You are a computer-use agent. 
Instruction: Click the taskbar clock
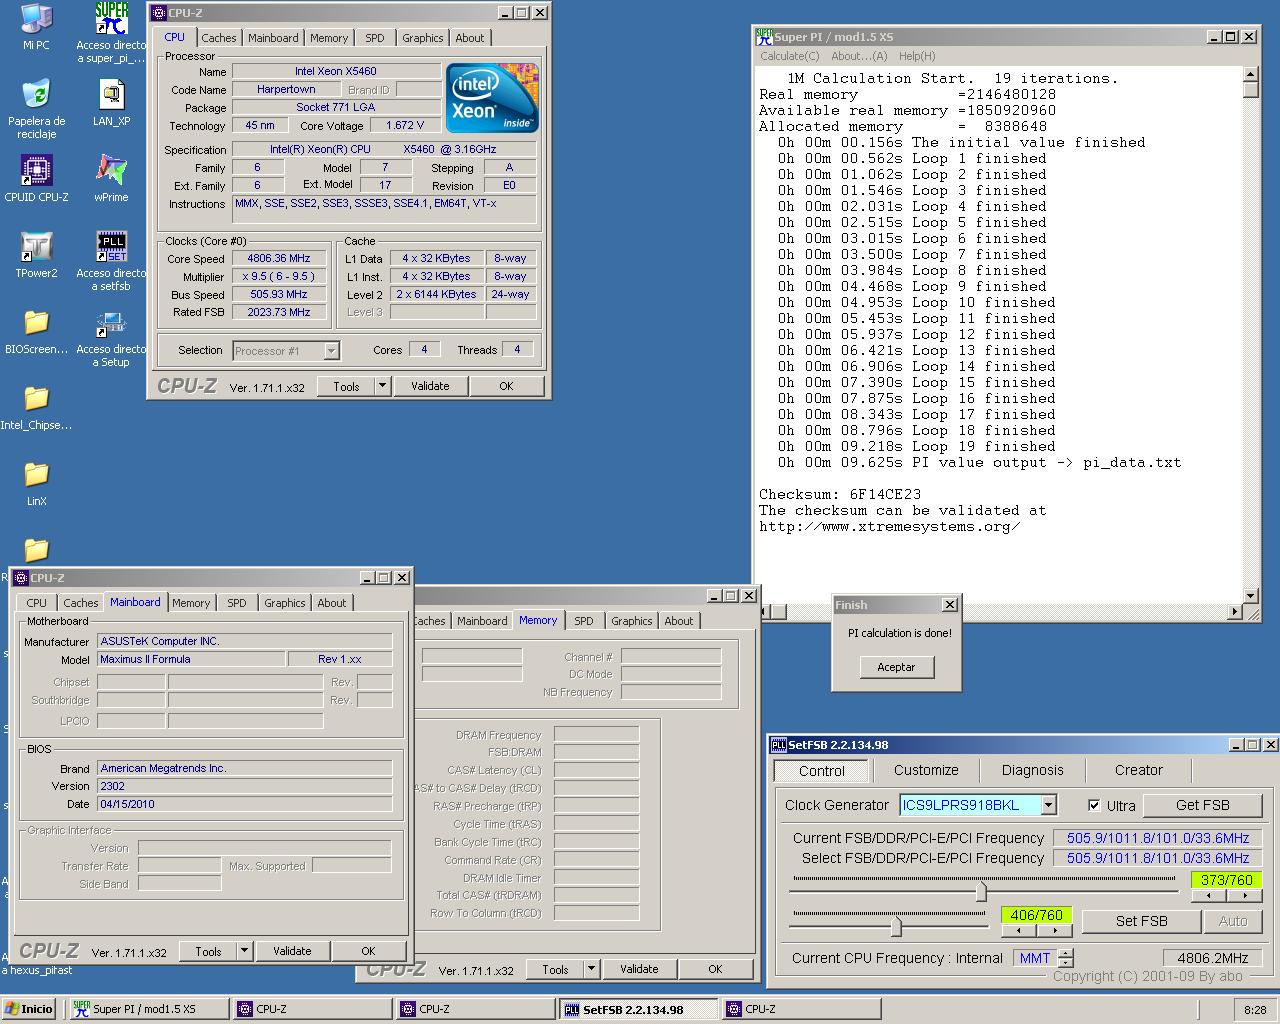pos(1255,1010)
